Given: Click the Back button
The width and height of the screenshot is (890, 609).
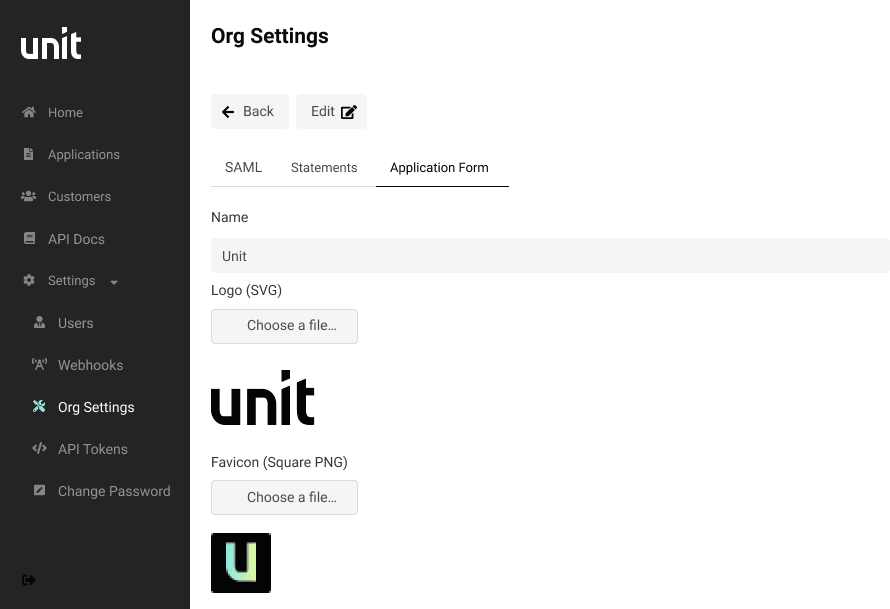Looking at the screenshot, I should 249,111.
